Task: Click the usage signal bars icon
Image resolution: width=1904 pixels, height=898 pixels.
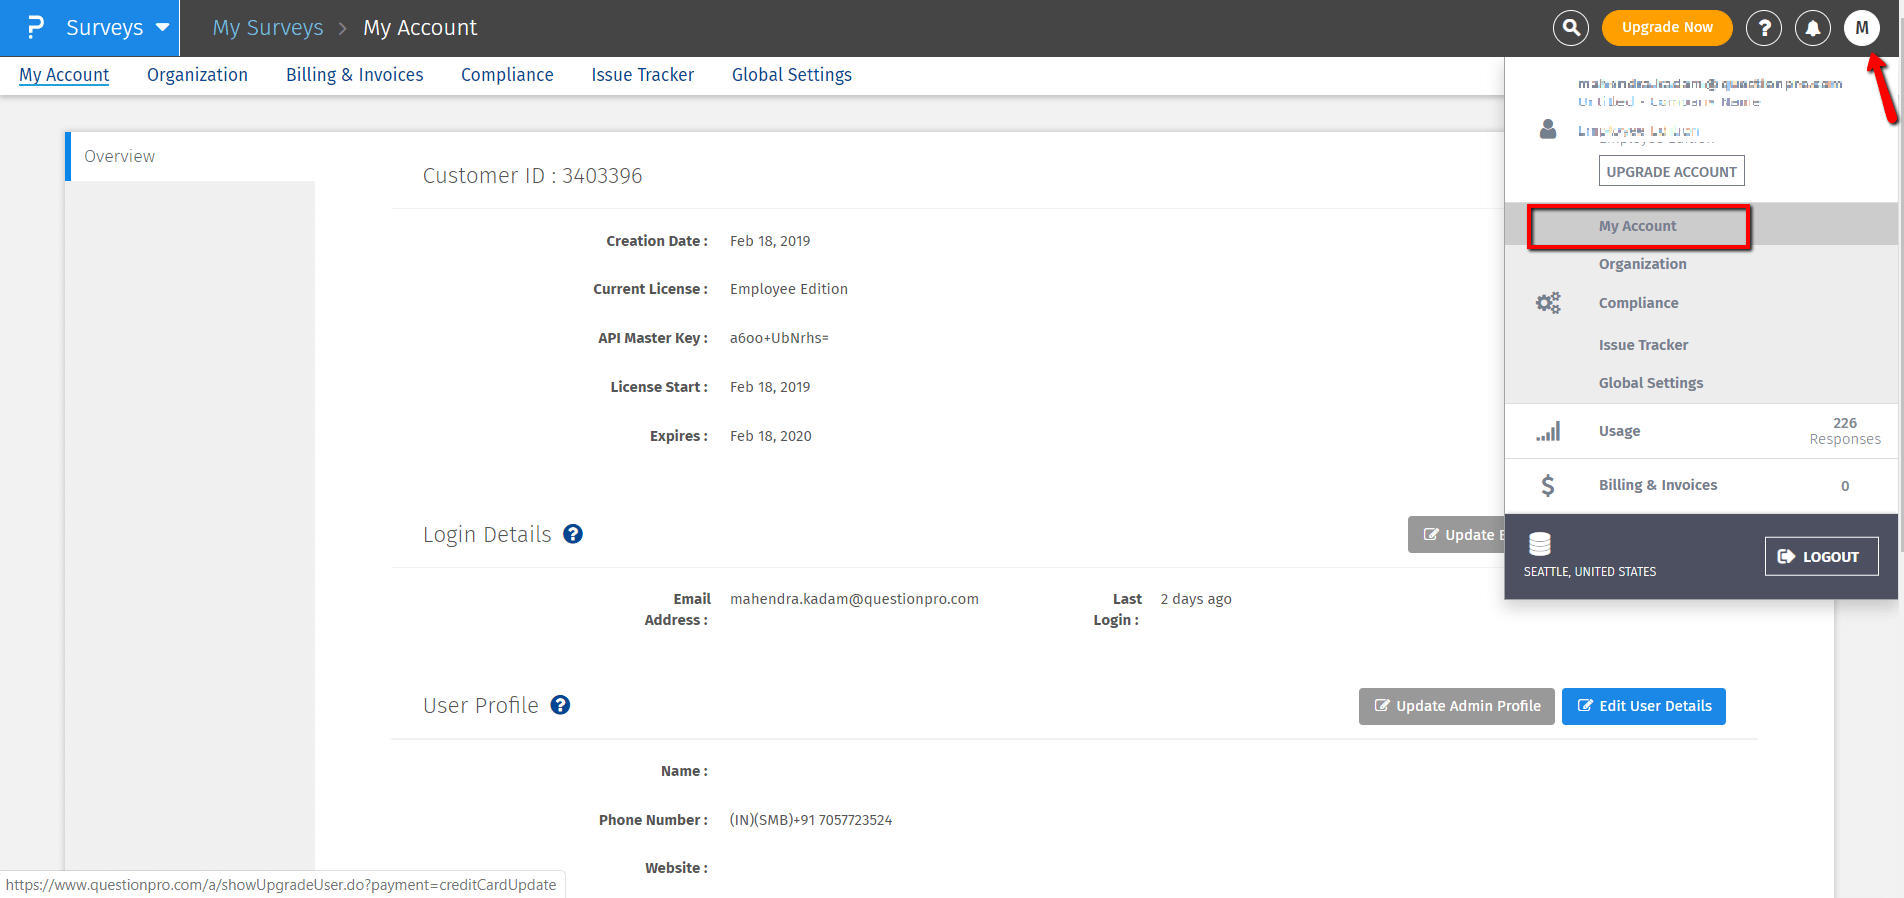Action: click(1548, 432)
